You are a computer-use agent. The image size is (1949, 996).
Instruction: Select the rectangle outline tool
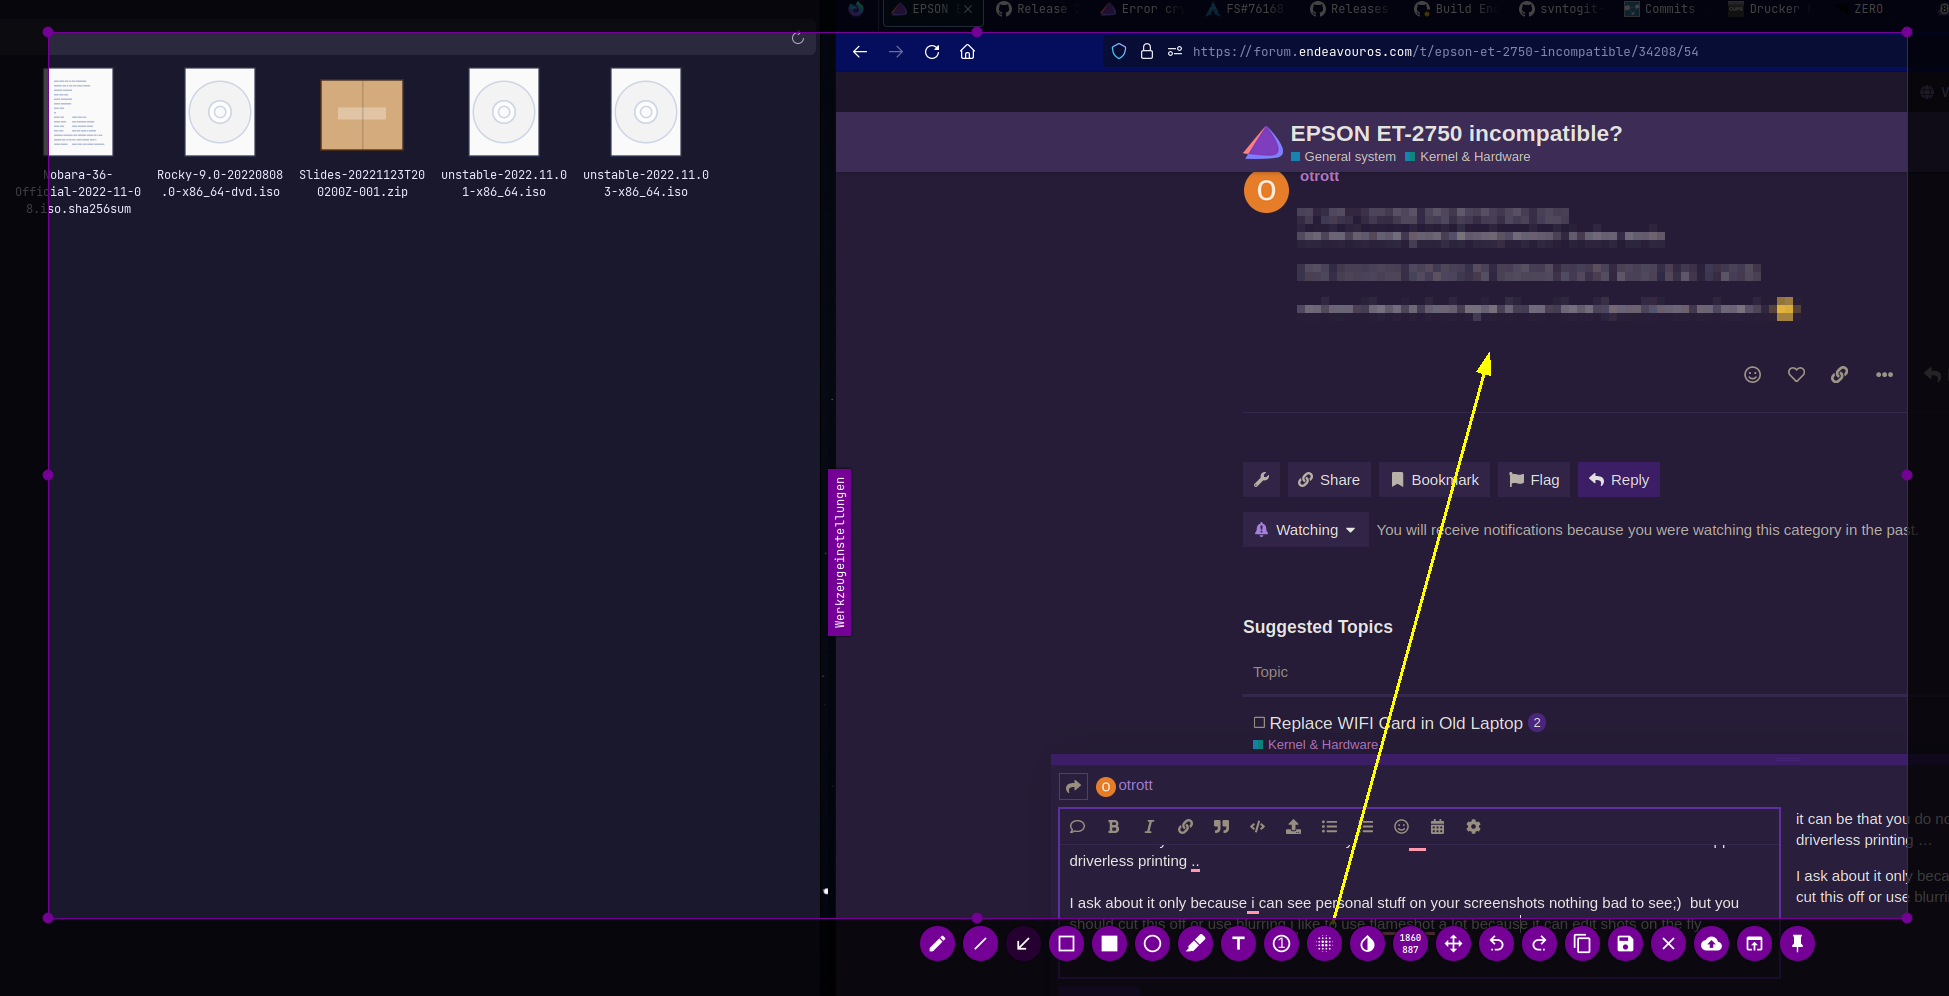pyautogui.click(x=1066, y=943)
